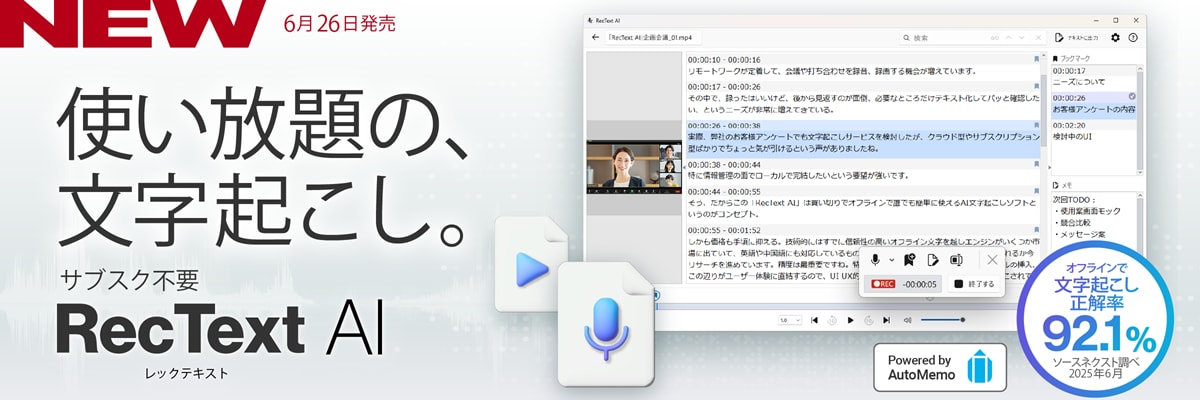Go back with the left arrow icon
The image size is (1200, 400).
596,37
